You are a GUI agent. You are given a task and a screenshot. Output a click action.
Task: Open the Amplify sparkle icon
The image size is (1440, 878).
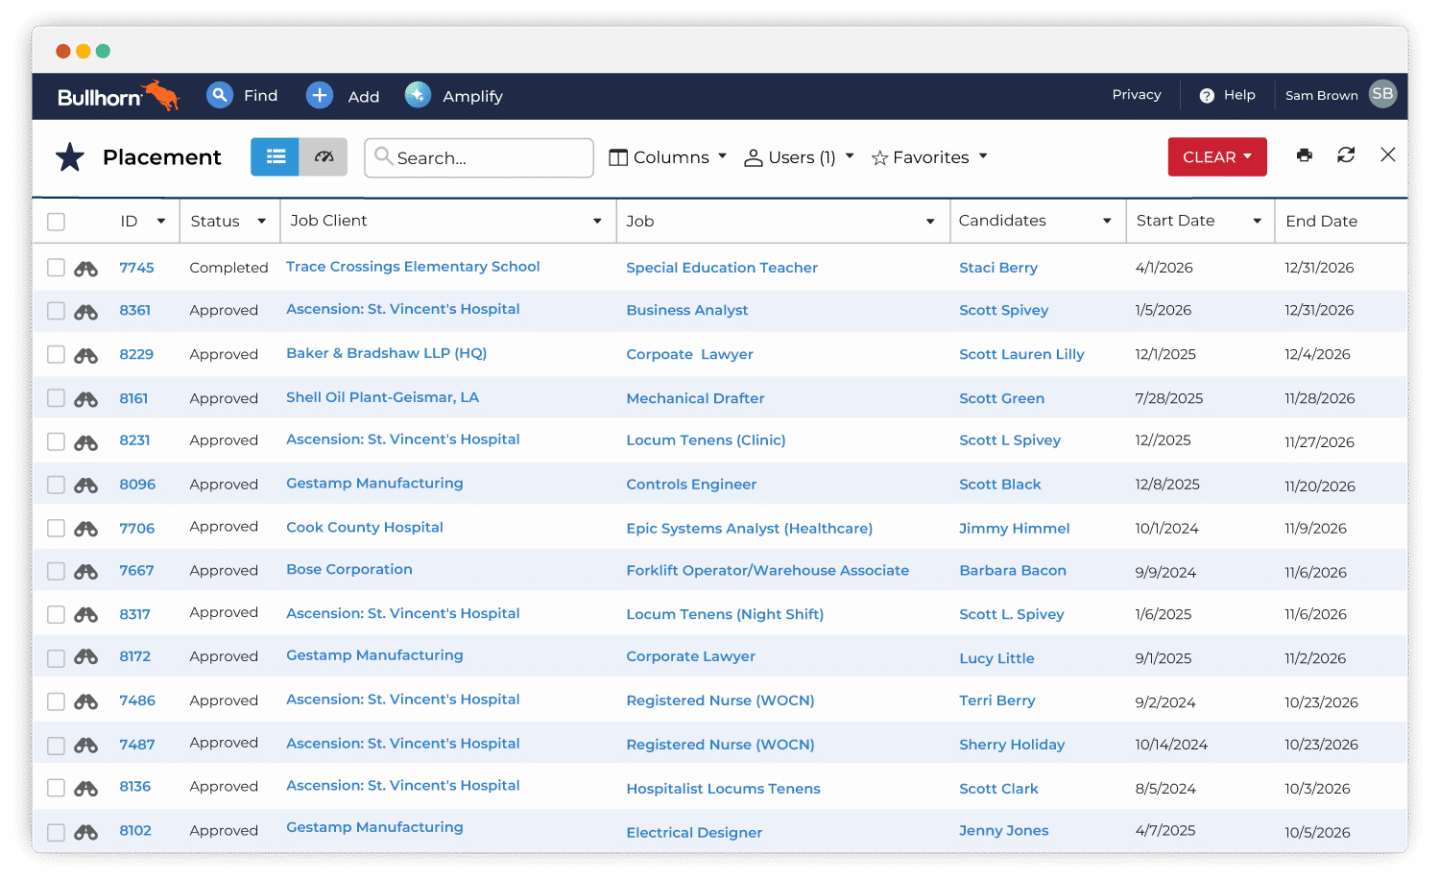pos(418,95)
